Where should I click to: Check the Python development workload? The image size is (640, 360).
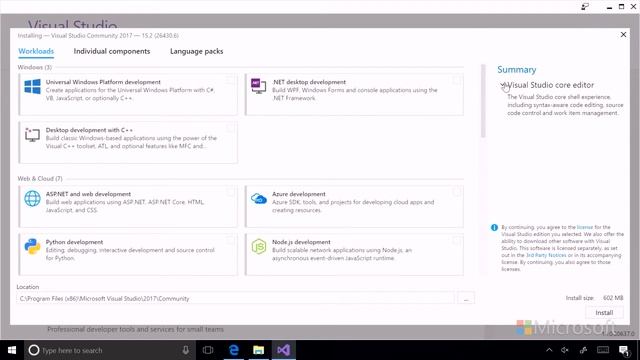[x=230, y=240]
